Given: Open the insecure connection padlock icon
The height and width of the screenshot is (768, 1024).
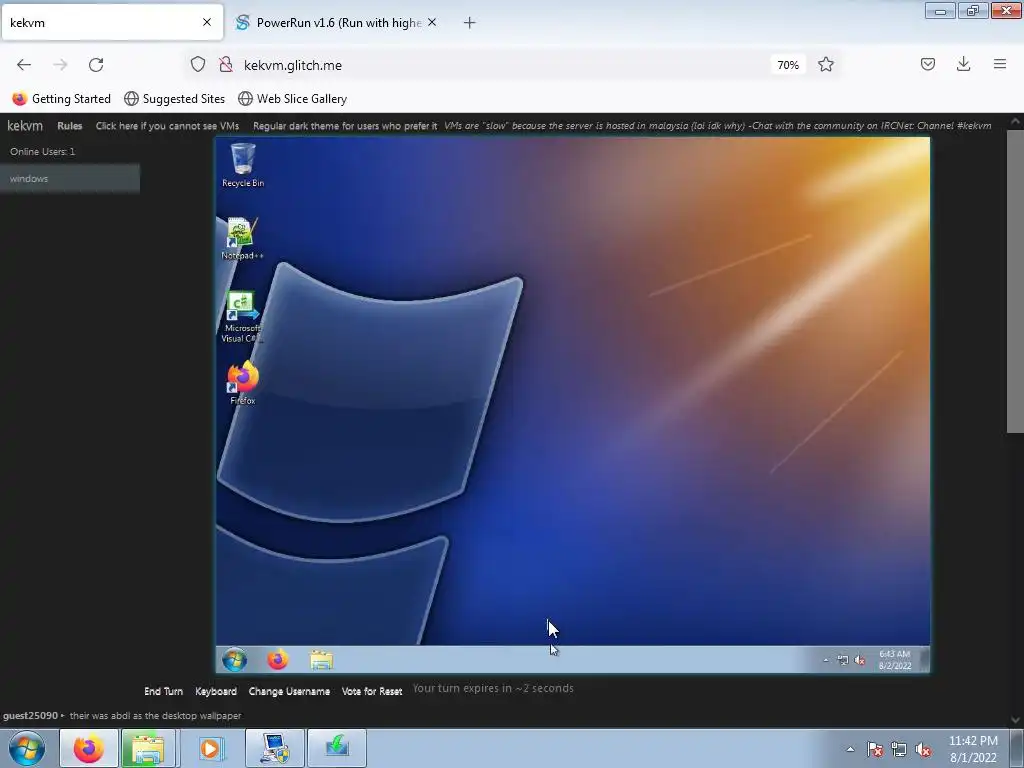Looking at the screenshot, I should 226,65.
